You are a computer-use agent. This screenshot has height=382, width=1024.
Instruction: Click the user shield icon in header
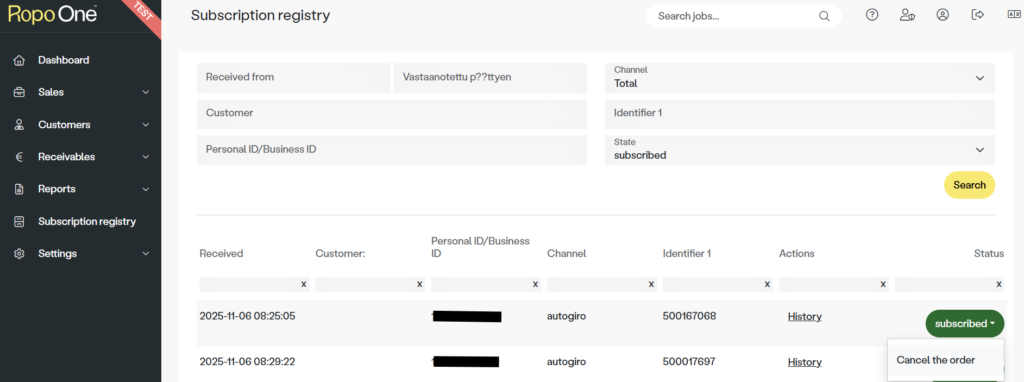906,15
